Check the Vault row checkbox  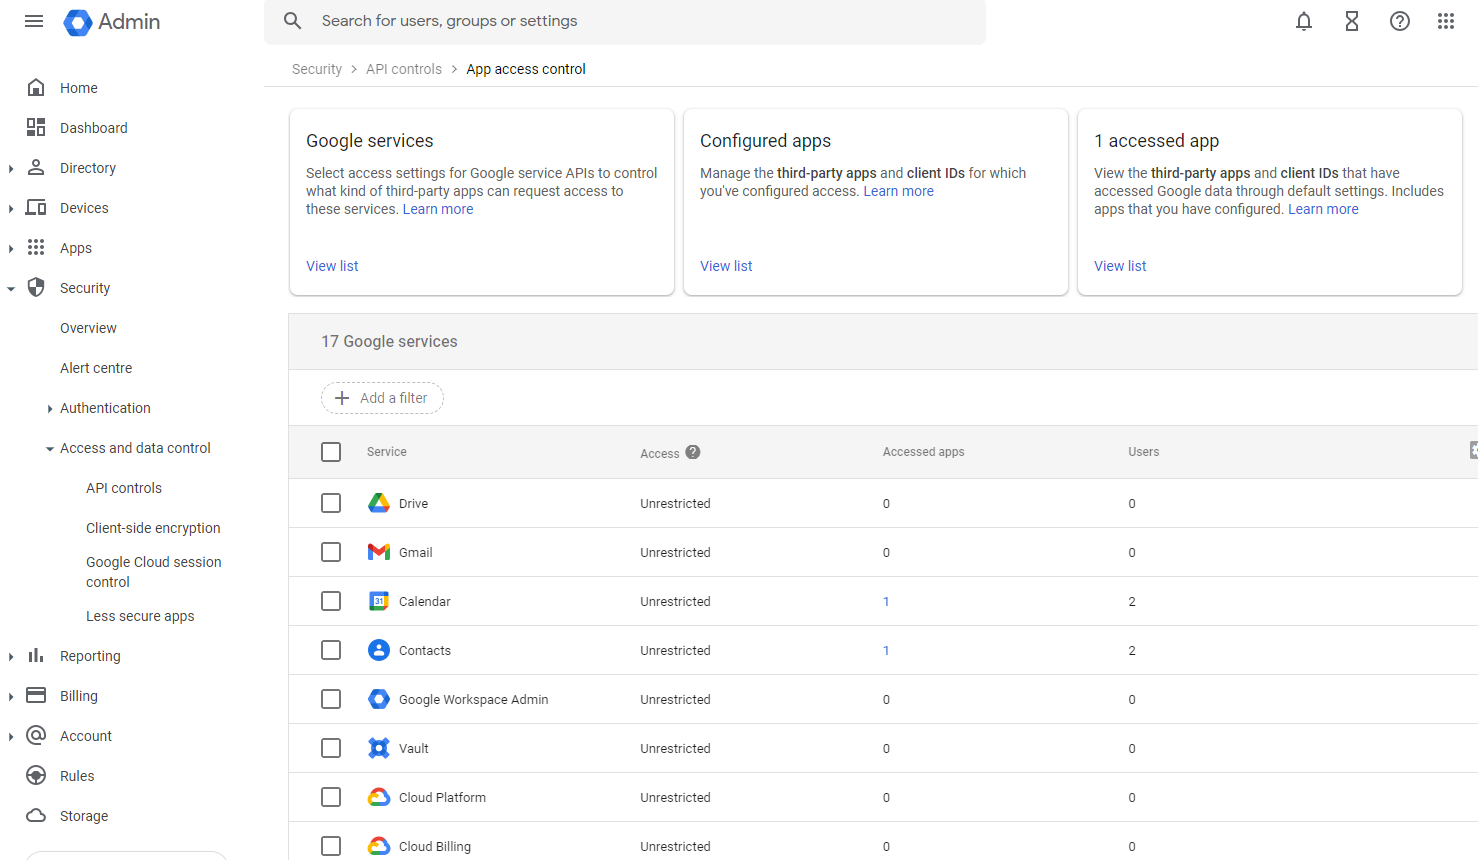click(x=331, y=748)
